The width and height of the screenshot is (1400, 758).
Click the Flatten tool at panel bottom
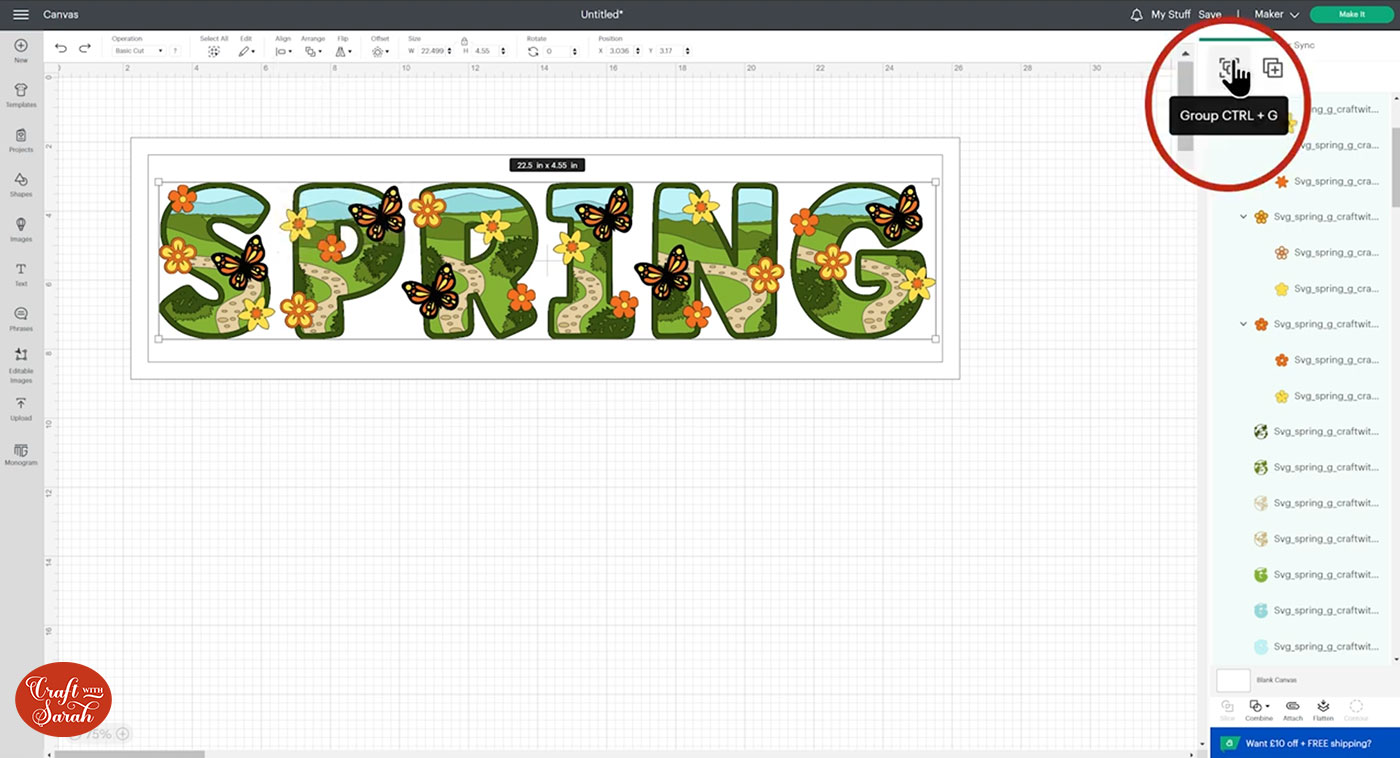pyautogui.click(x=1323, y=710)
